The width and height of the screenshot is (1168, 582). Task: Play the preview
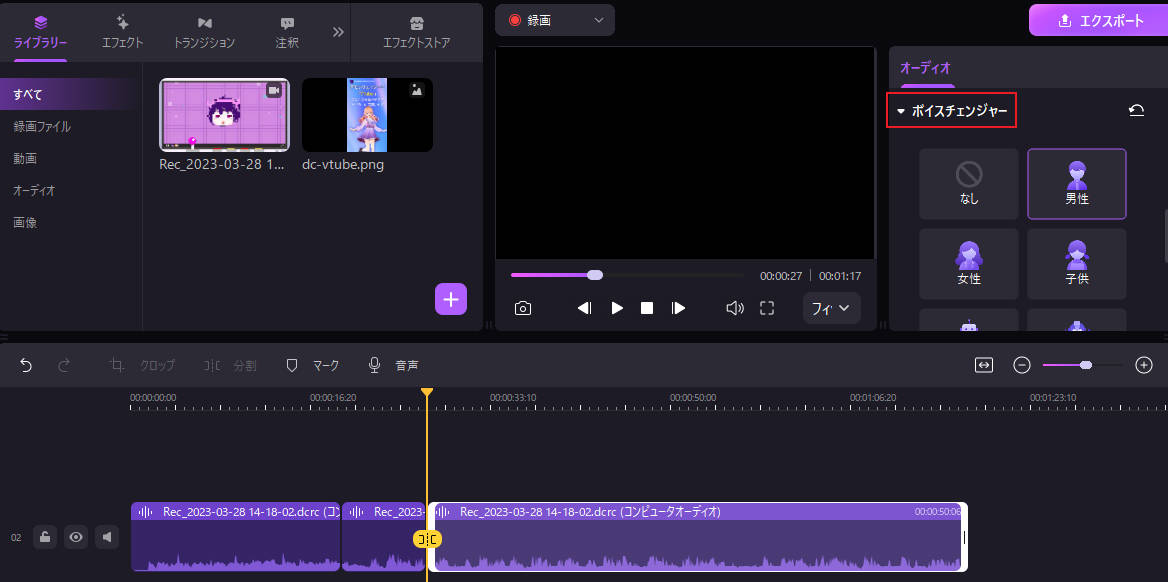pos(617,309)
